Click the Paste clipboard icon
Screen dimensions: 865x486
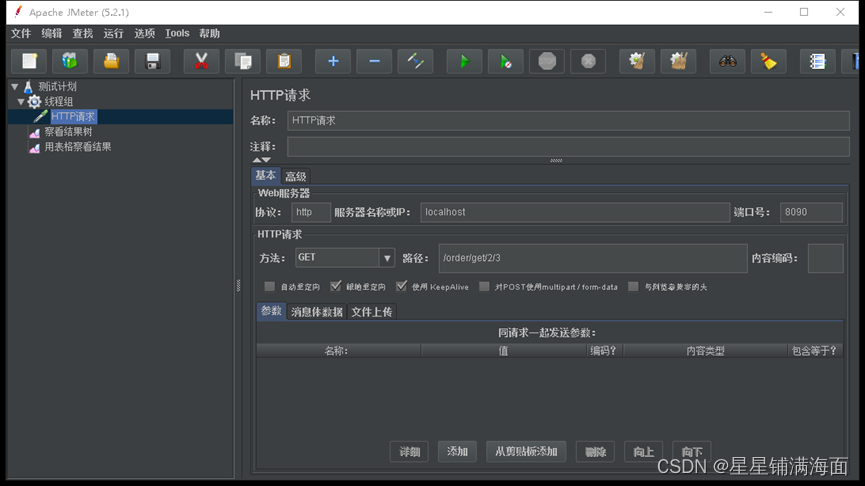(x=284, y=61)
